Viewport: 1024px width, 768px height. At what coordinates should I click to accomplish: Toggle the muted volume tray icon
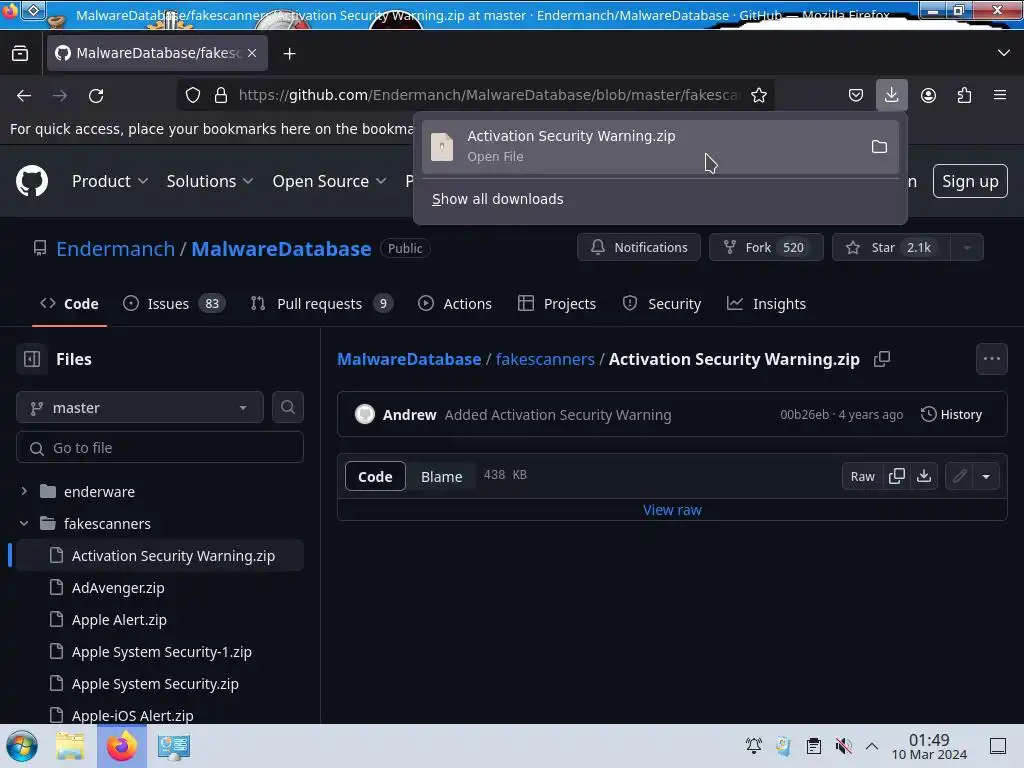coord(843,746)
